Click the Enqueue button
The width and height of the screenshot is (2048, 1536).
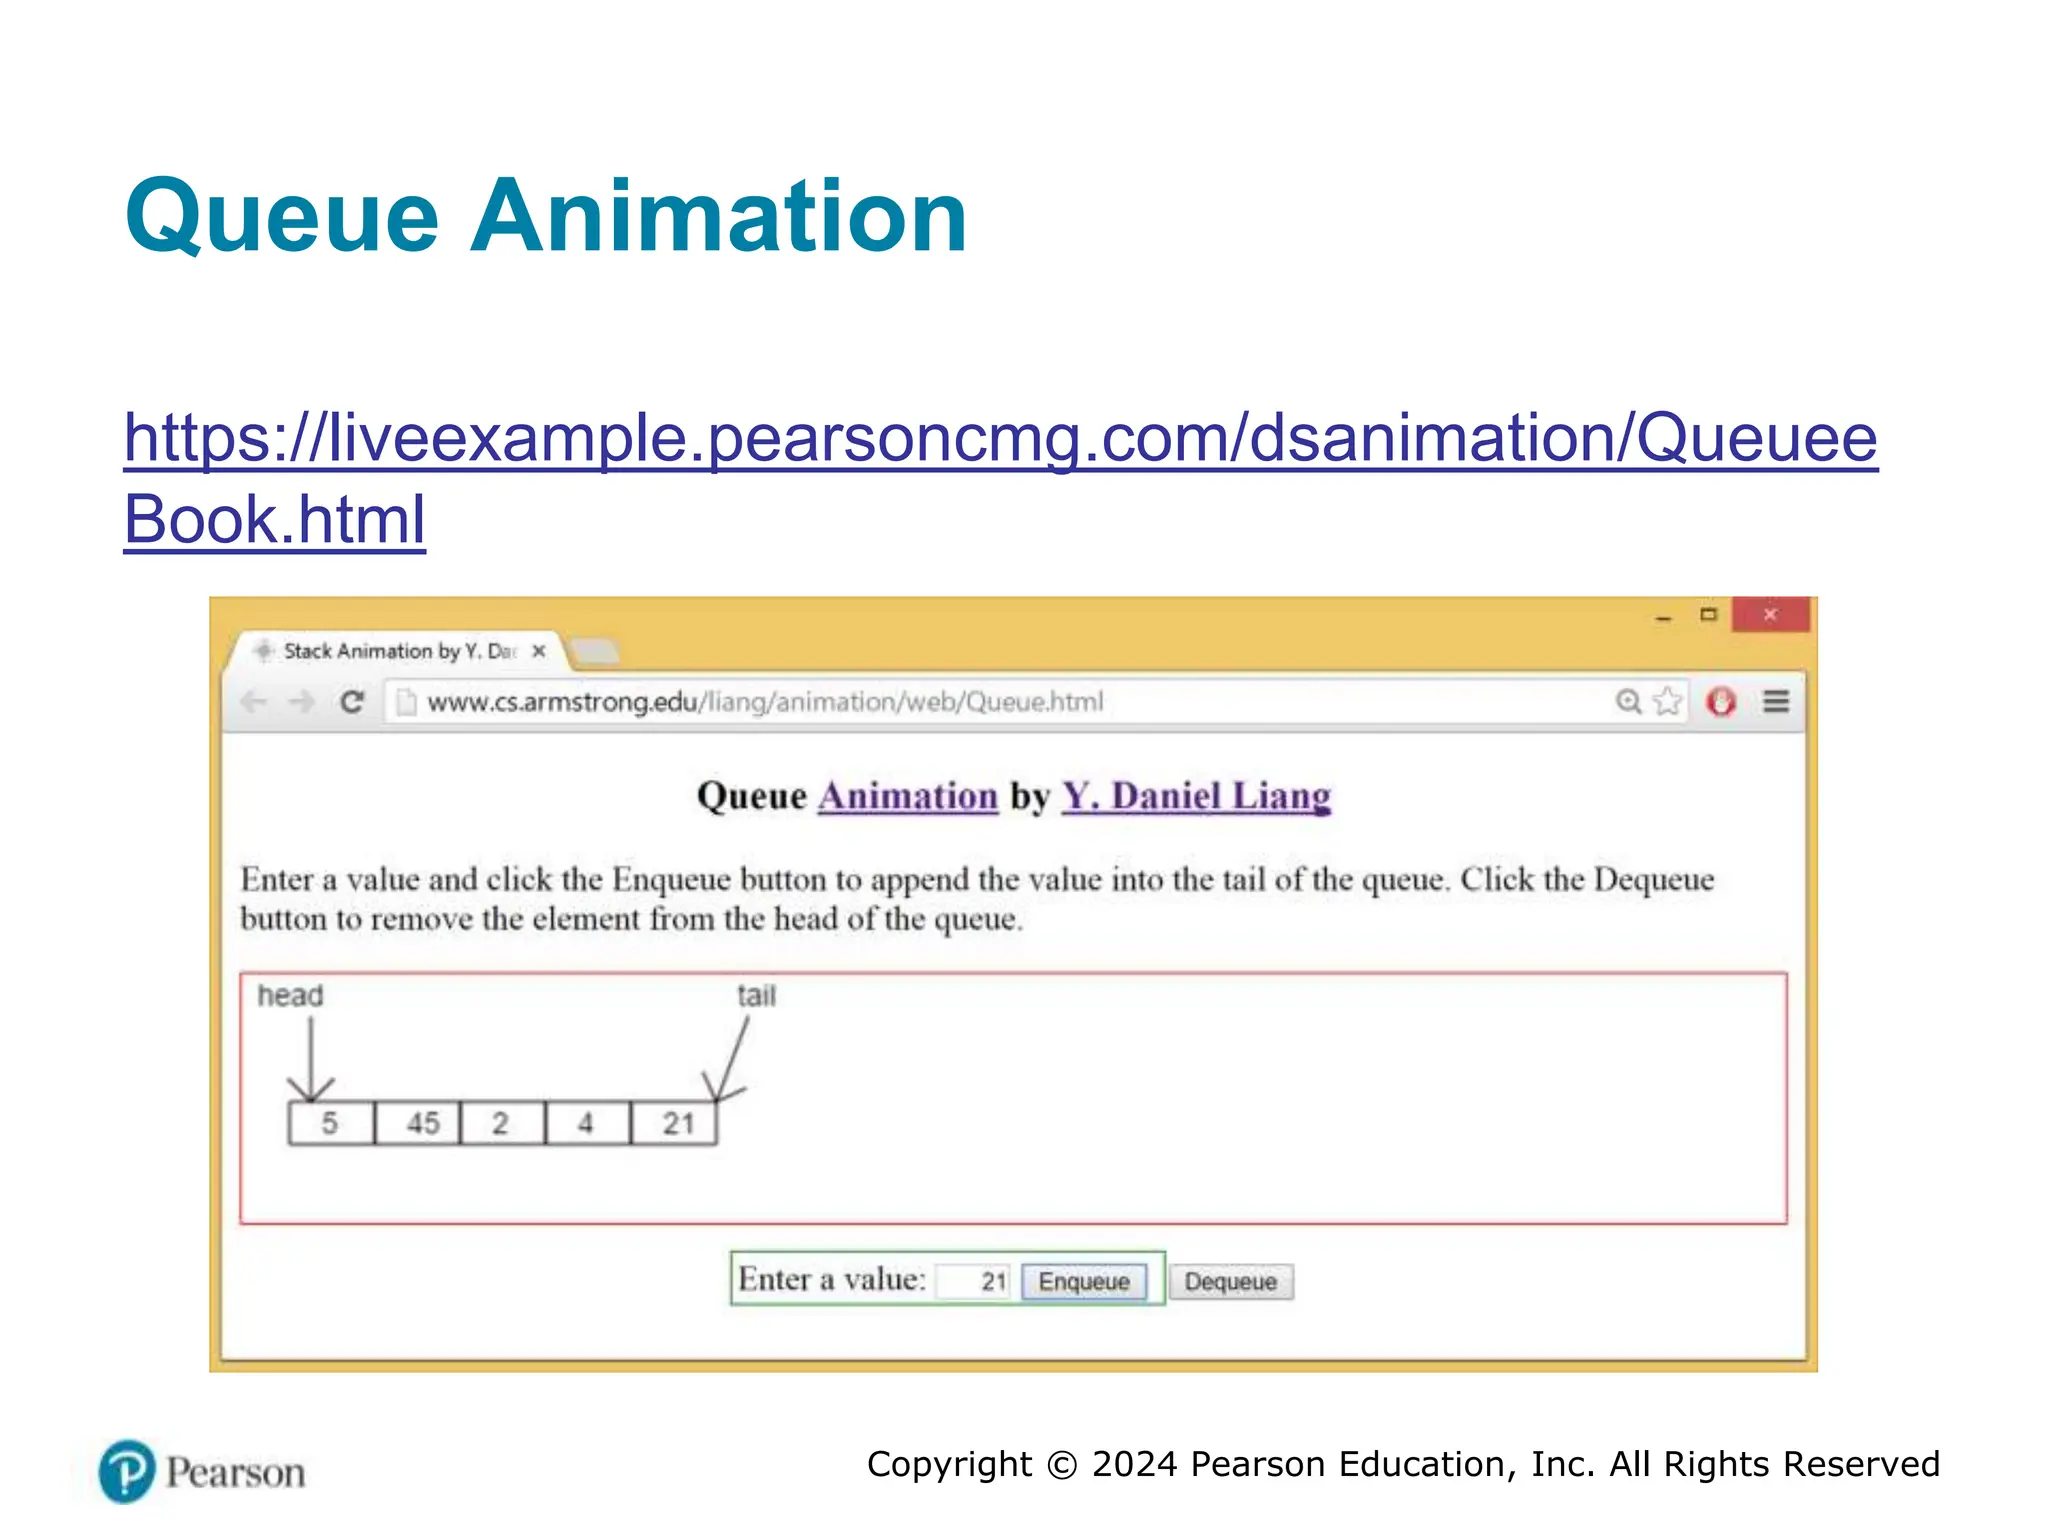click(1084, 1281)
